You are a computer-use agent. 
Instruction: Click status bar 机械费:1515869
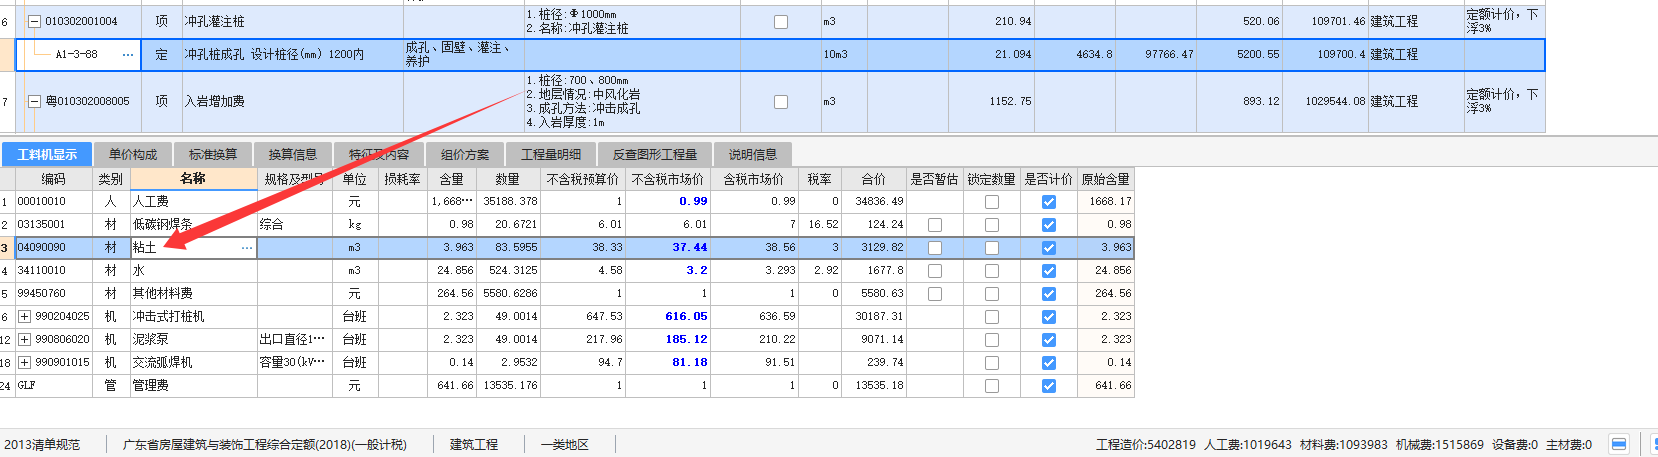[1440, 445]
